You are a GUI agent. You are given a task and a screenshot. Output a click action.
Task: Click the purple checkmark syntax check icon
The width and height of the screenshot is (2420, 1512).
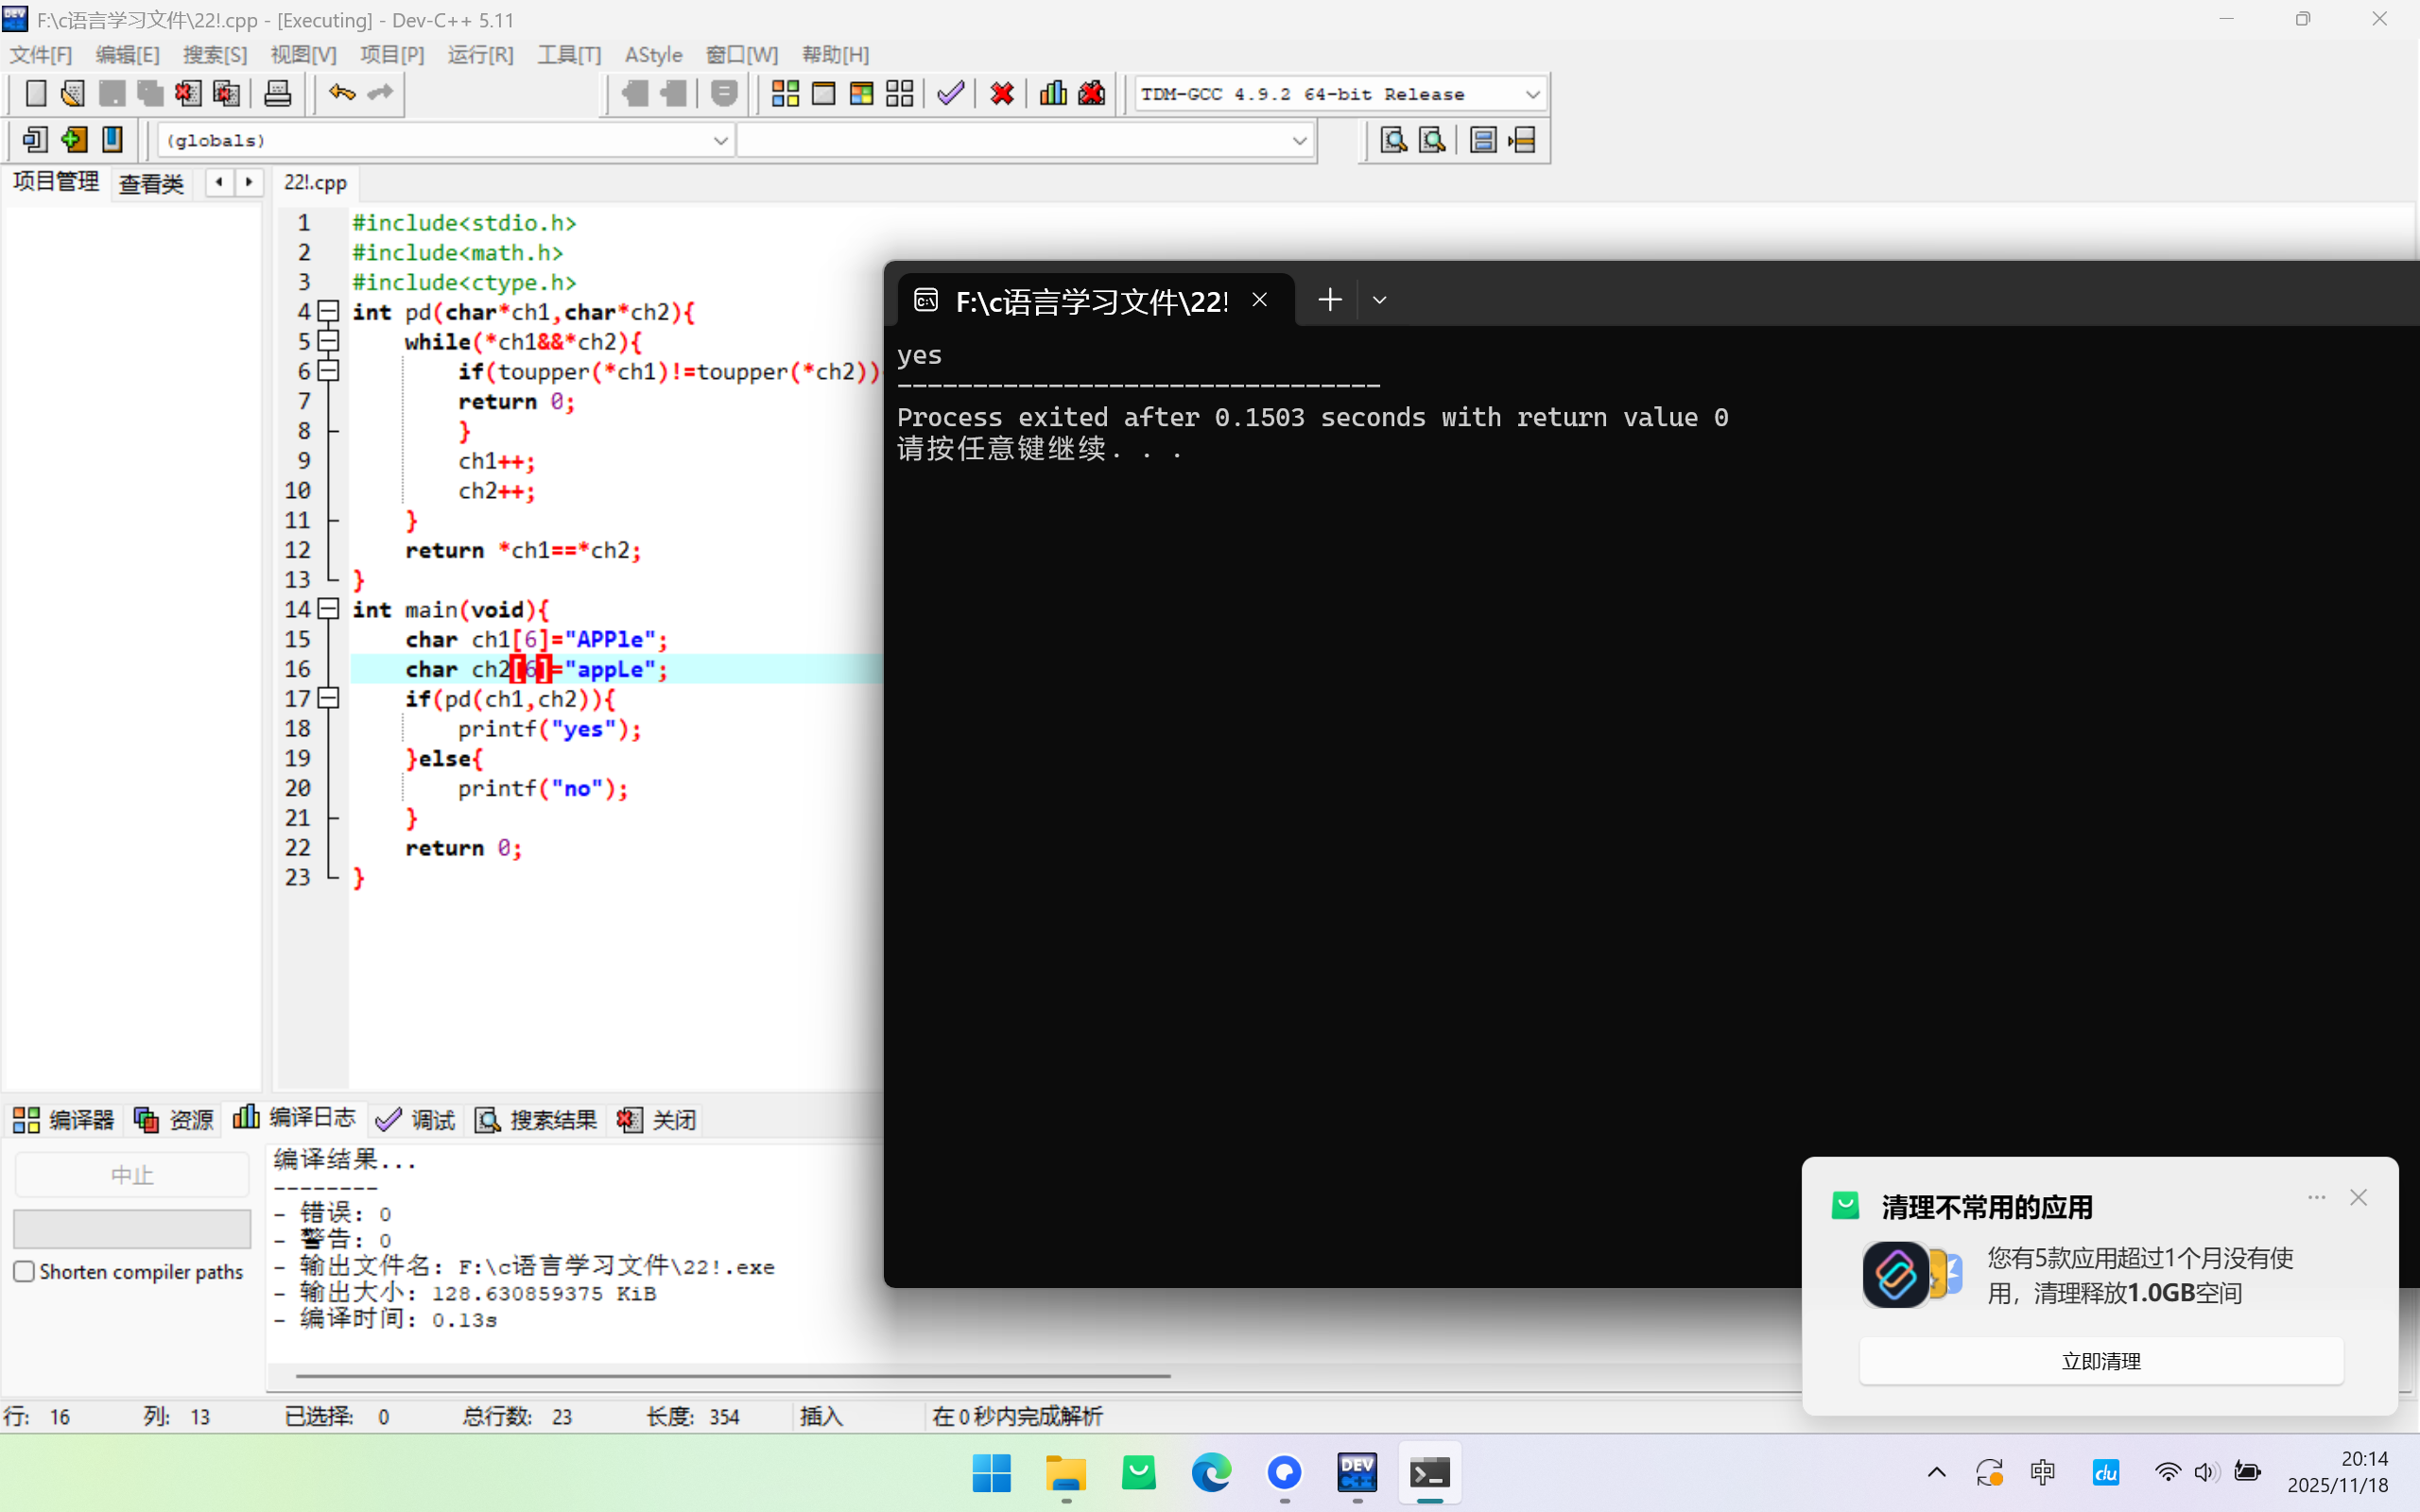(950, 94)
